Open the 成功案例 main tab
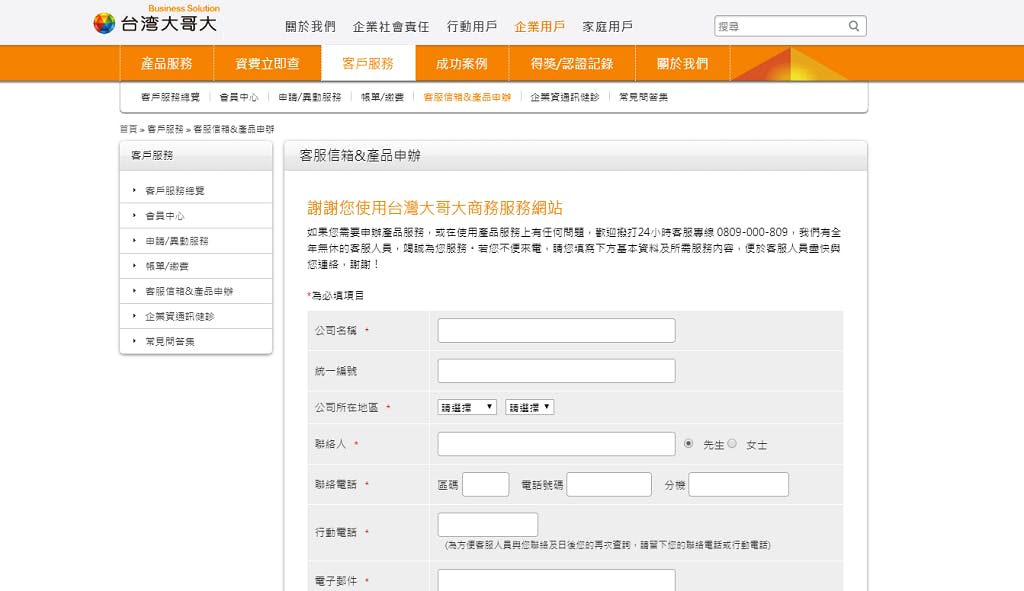The width and height of the screenshot is (1024, 591). tap(462, 63)
